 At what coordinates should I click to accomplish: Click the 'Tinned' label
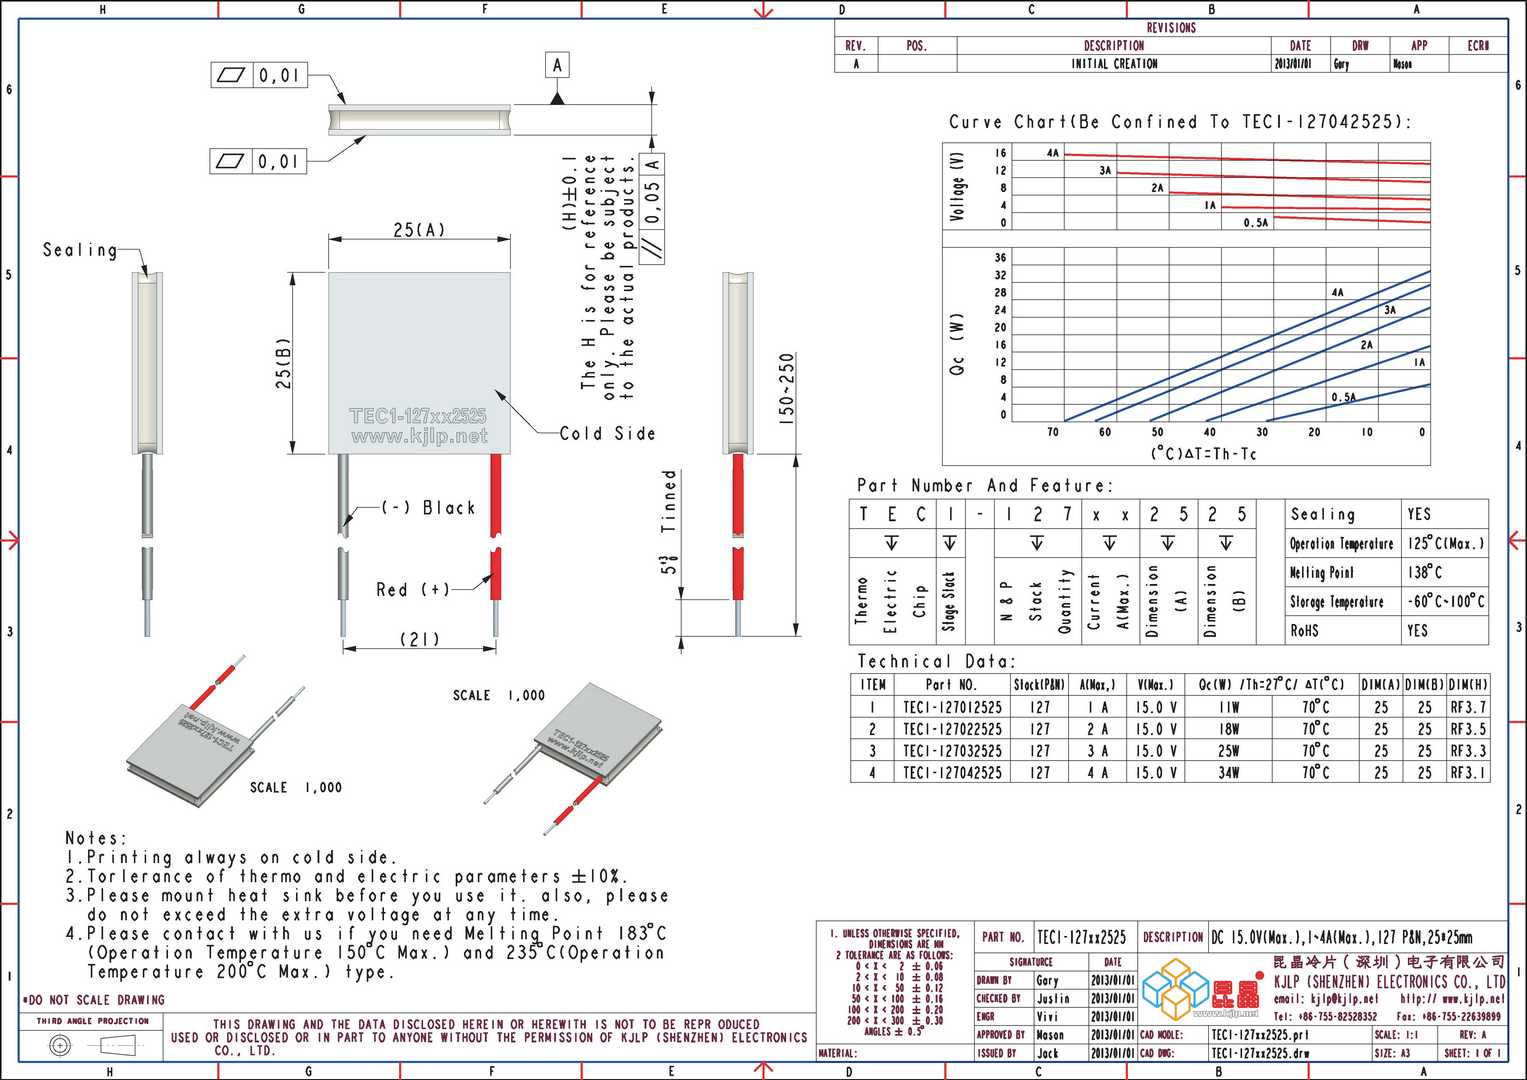point(669,501)
